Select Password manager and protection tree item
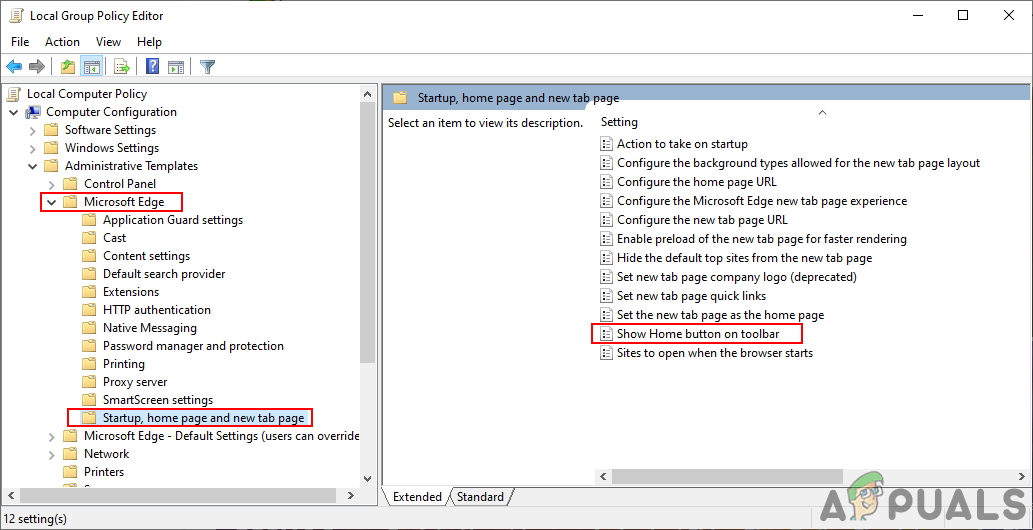 point(193,346)
